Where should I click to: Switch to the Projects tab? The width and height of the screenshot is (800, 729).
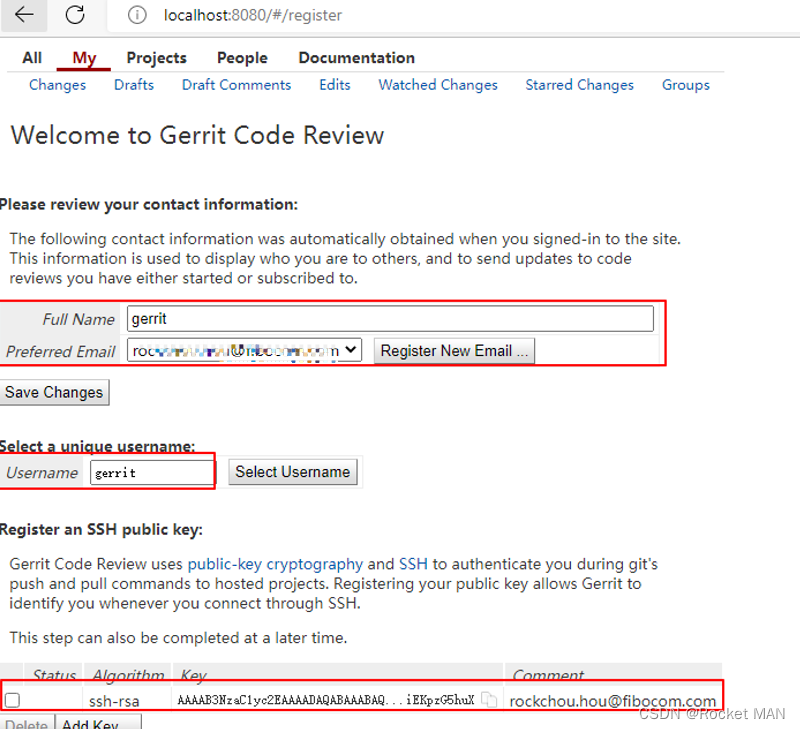pyautogui.click(x=156, y=57)
